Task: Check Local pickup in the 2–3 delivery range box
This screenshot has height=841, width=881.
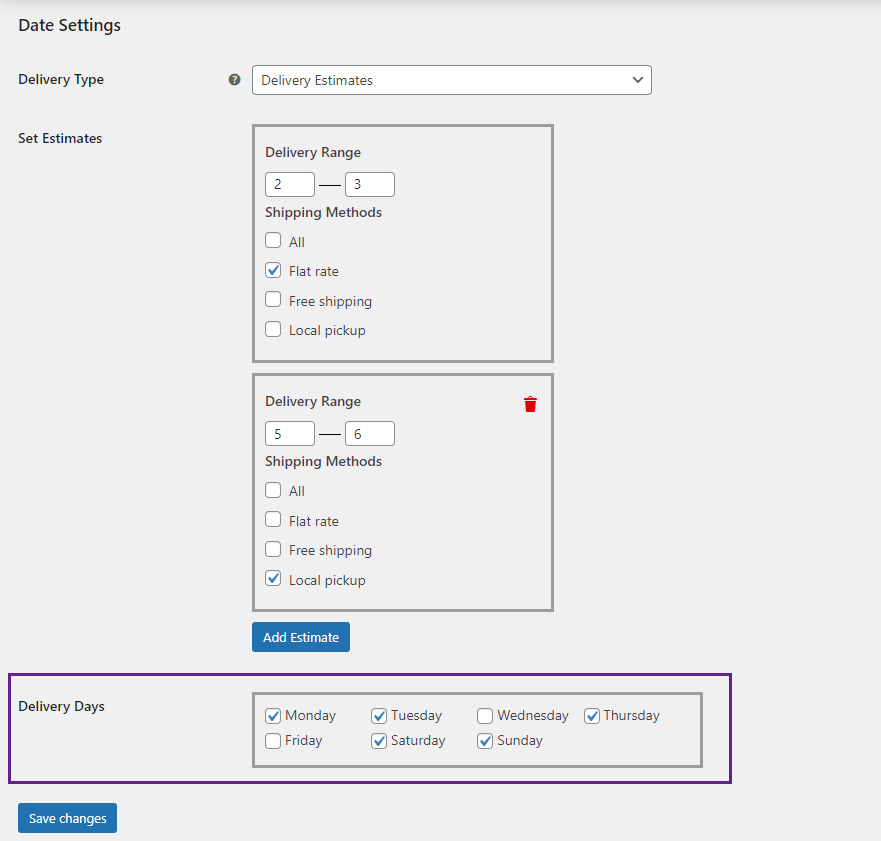Action: 273,329
